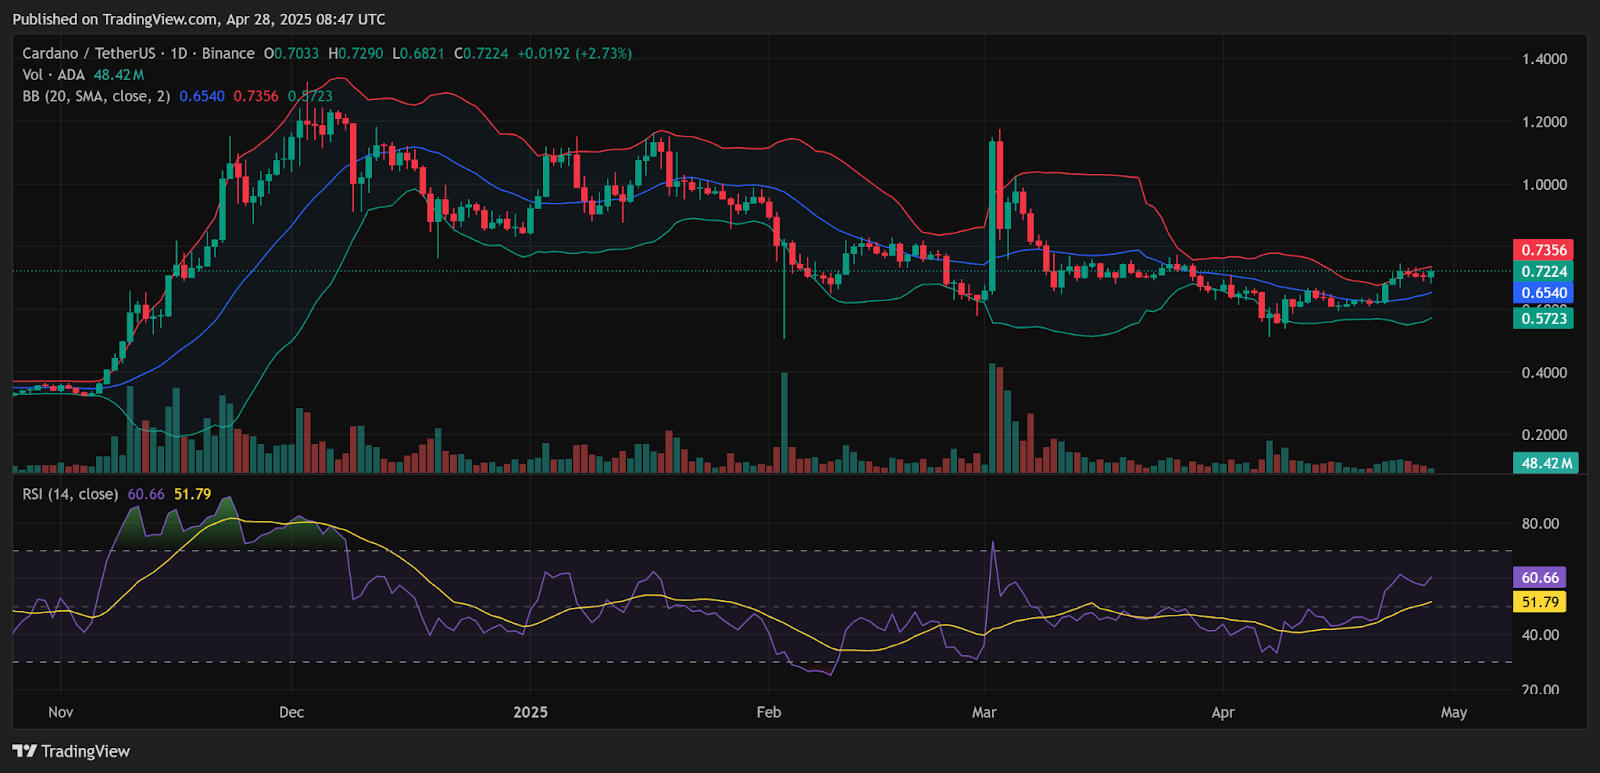This screenshot has height=773, width=1600.
Task: Click the 48.42 M value in the volume legend
Action: tap(119, 75)
